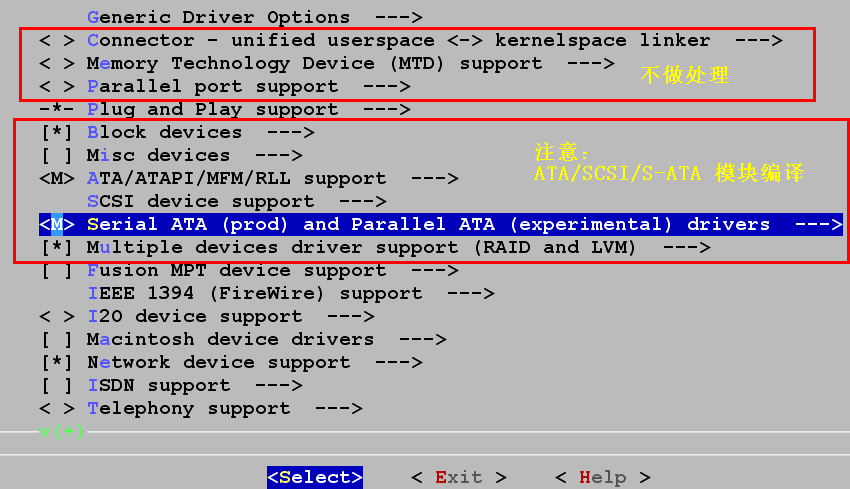Expand IEEE 1394 (FireWire) support arrow
The height and width of the screenshot is (489, 850).
pyautogui.click(x=470, y=293)
